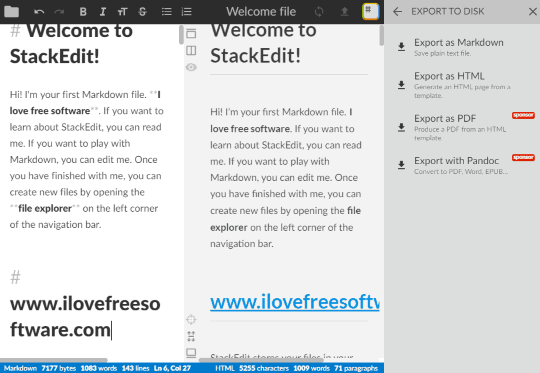The width and height of the screenshot is (540, 373).
Task: Click the publish upload arrow icon
Action: tap(344, 12)
